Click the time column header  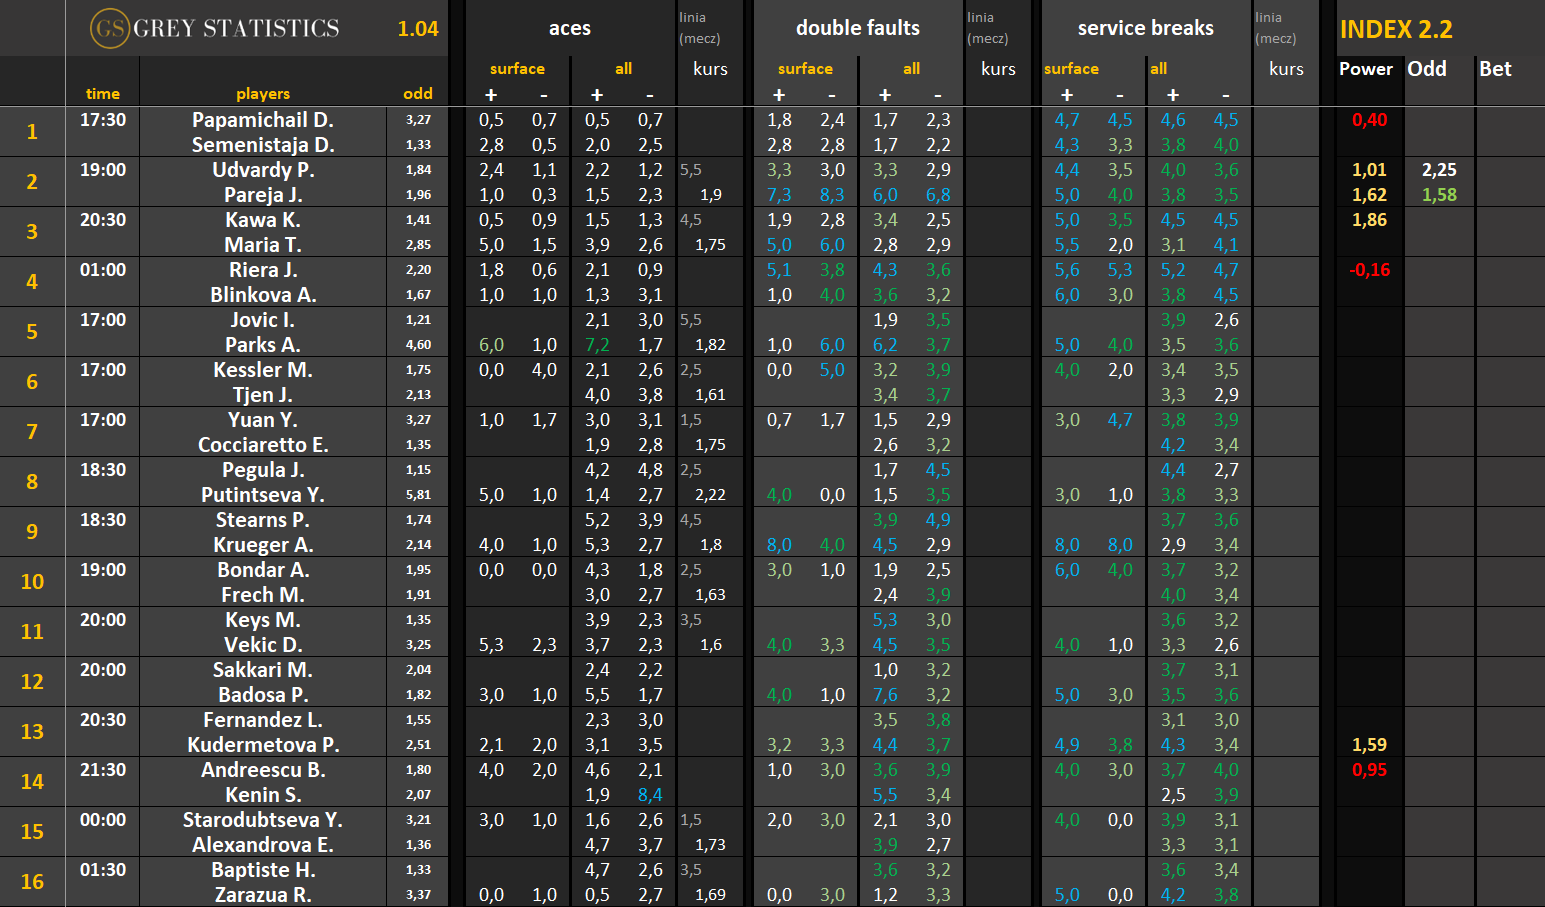[103, 94]
